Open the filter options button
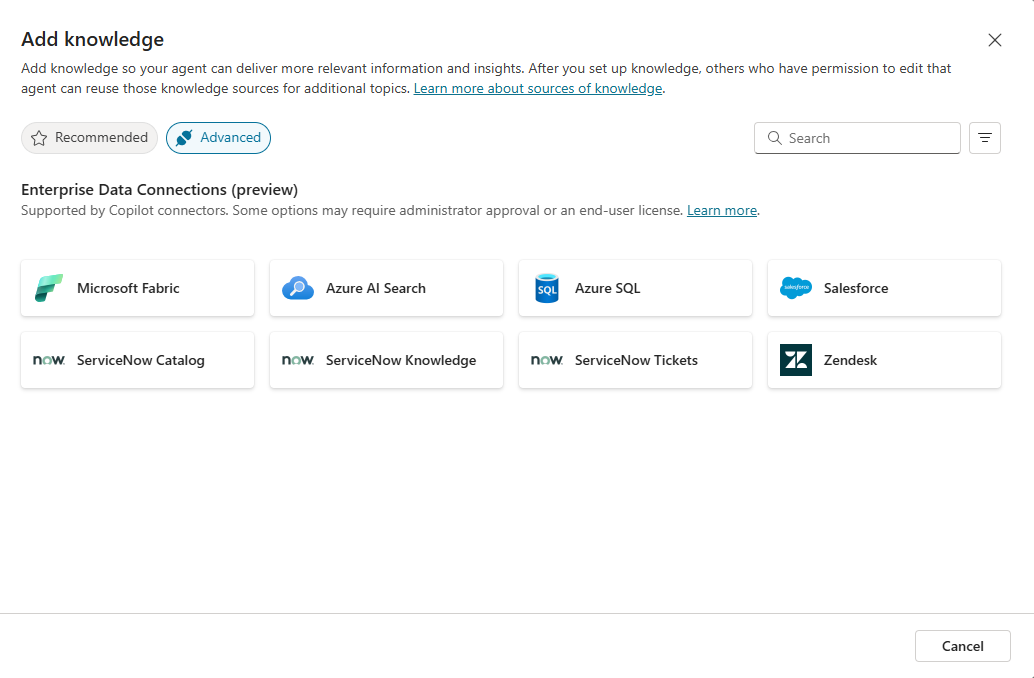The image size is (1034, 678). point(985,138)
